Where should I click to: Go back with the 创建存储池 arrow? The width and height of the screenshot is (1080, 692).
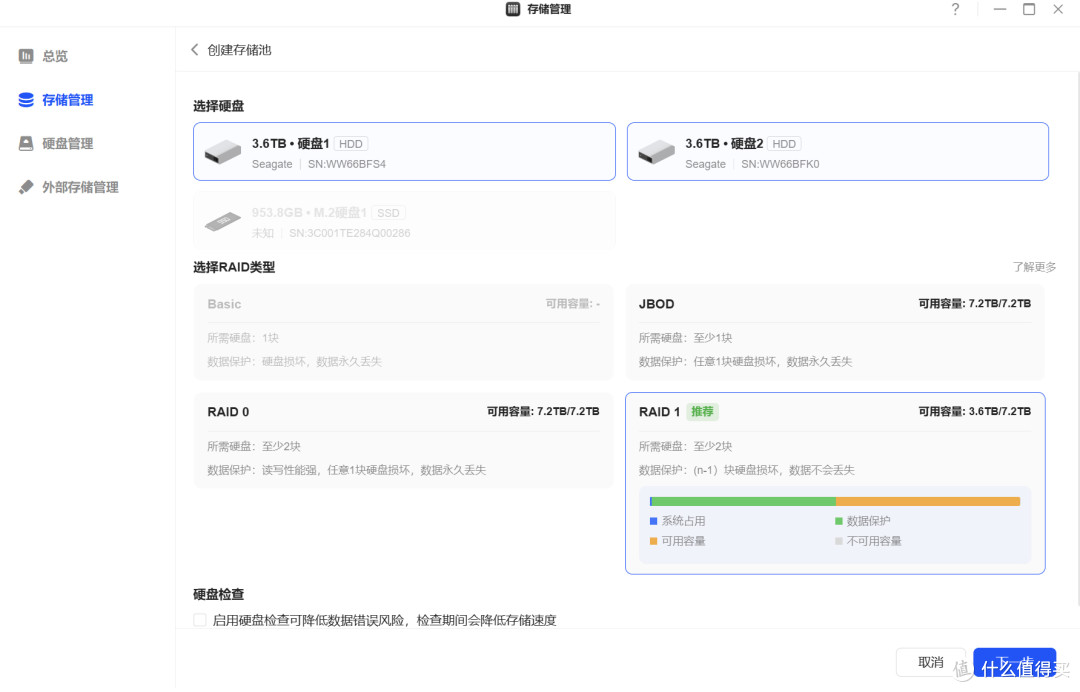194,50
